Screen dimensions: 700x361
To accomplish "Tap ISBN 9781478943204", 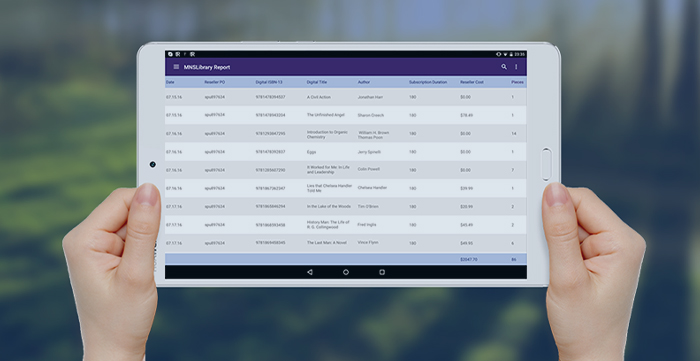I will coord(271,115).
